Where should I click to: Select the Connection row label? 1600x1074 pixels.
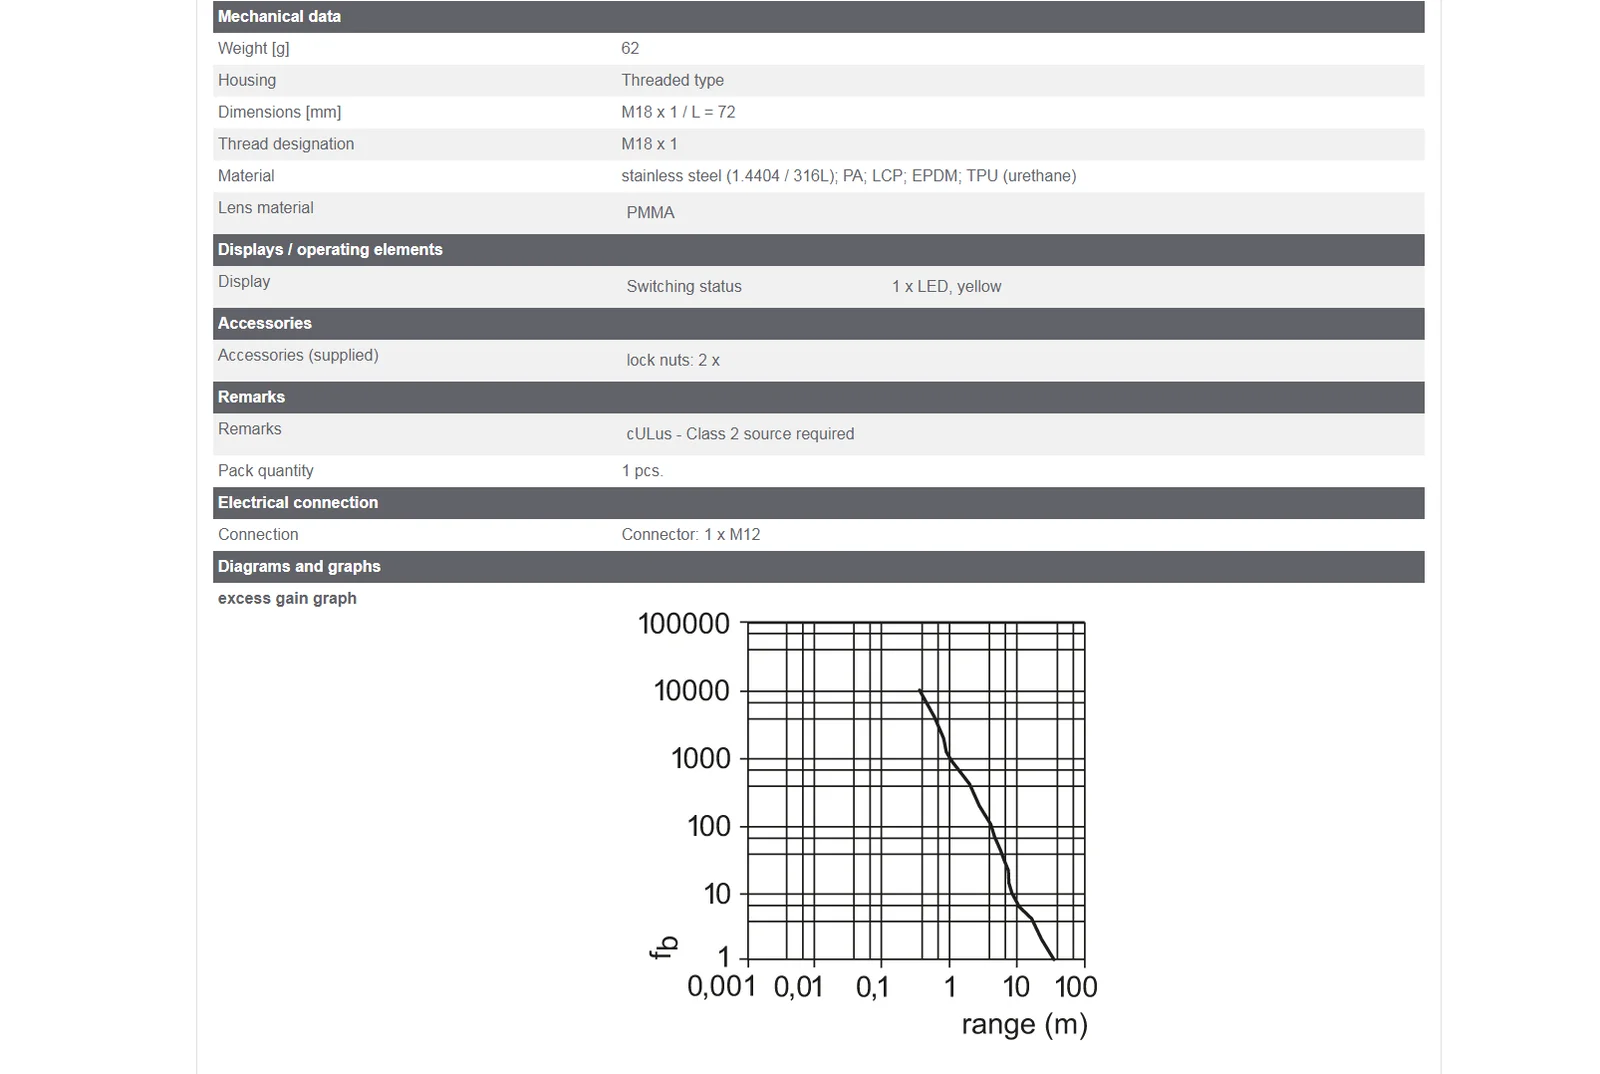click(258, 535)
